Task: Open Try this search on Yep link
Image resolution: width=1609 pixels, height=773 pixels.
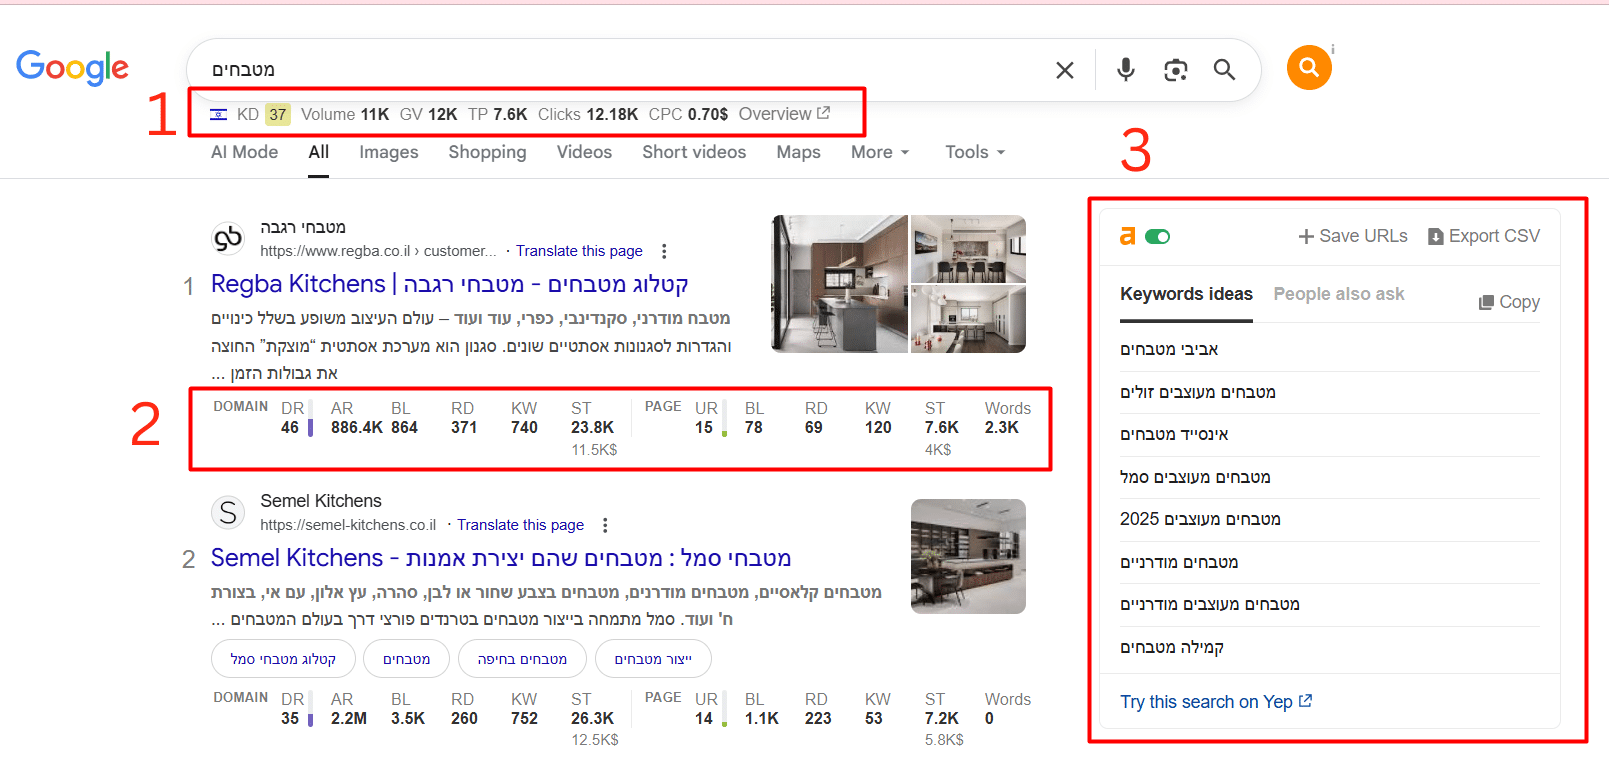Action: (1216, 702)
